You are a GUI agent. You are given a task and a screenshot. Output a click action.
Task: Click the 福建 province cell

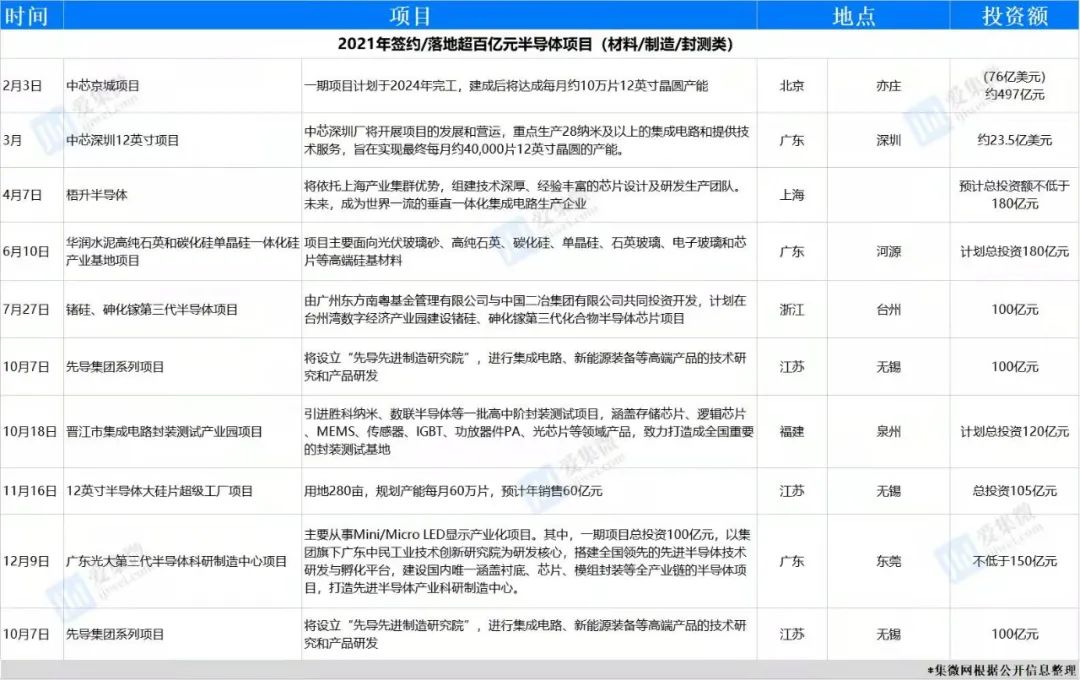point(791,431)
